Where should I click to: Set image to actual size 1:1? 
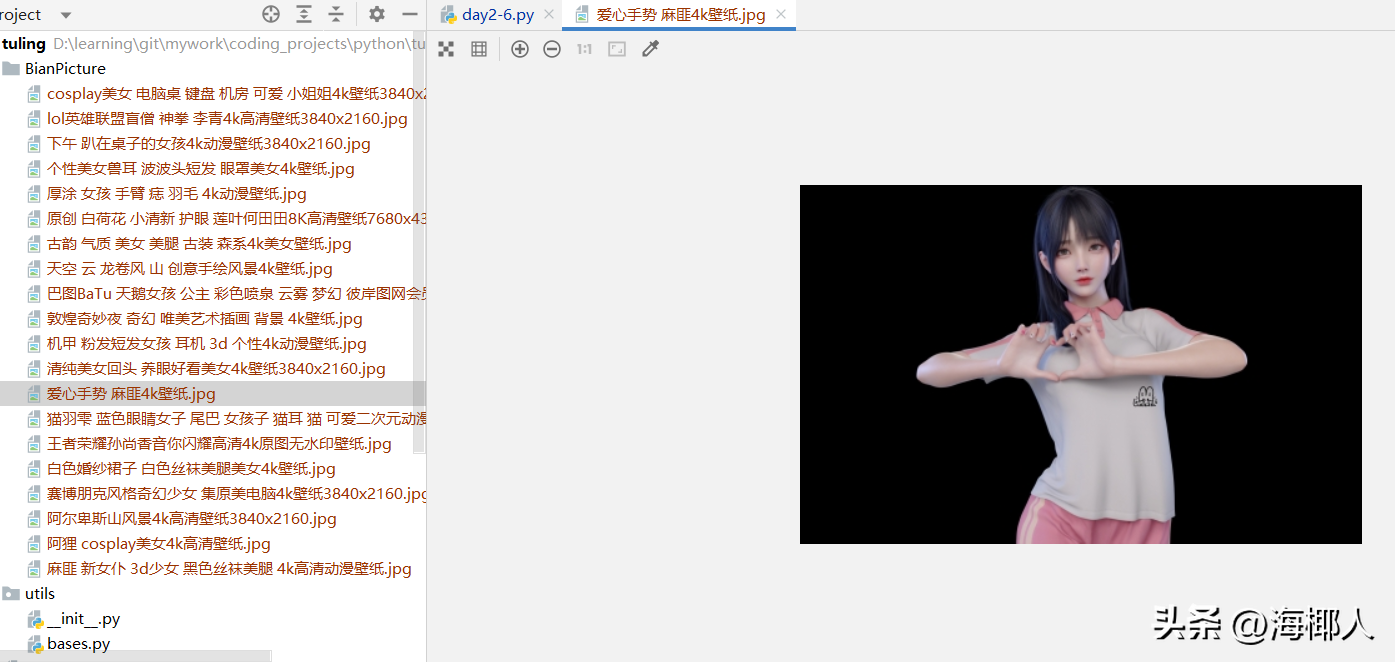pyautogui.click(x=584, y=49)
